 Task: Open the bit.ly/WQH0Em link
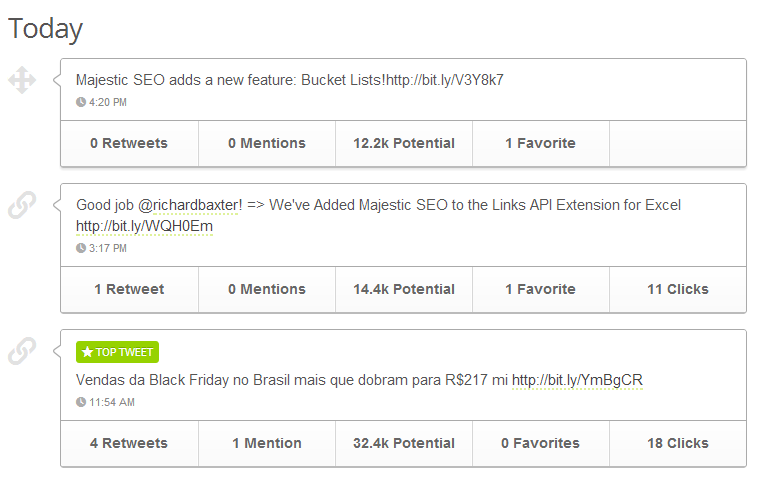click(x=144, y=226)
